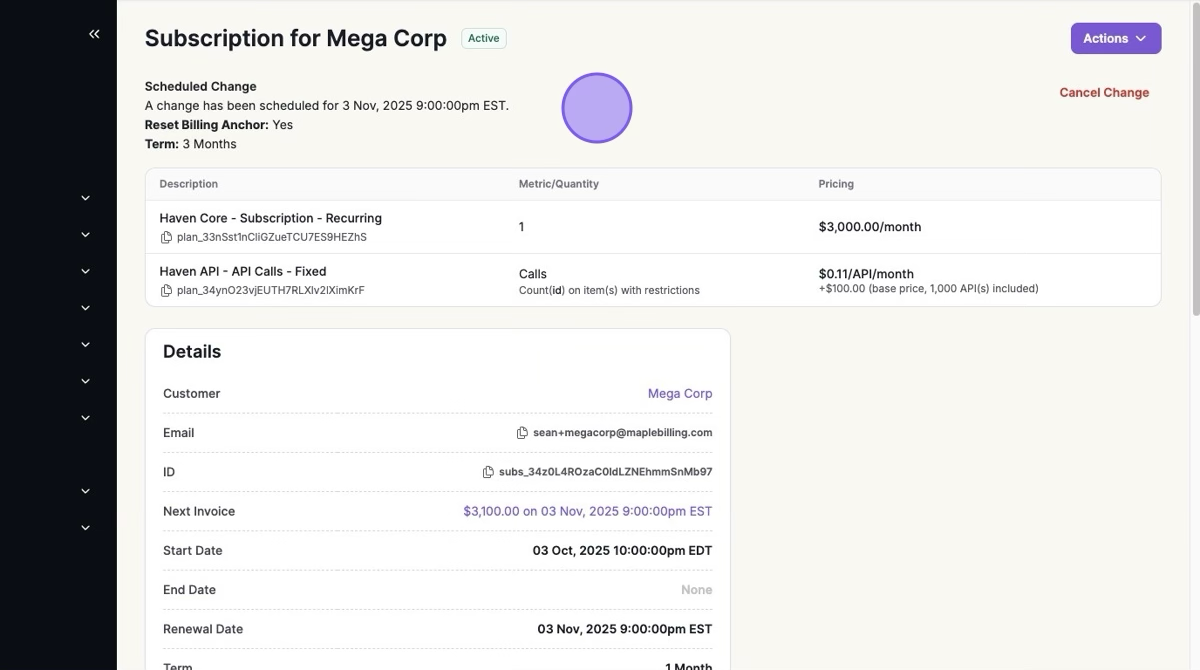Expand the third sidebar chevron
This screenshot has height=670, width=1200.
pos(85,271)
